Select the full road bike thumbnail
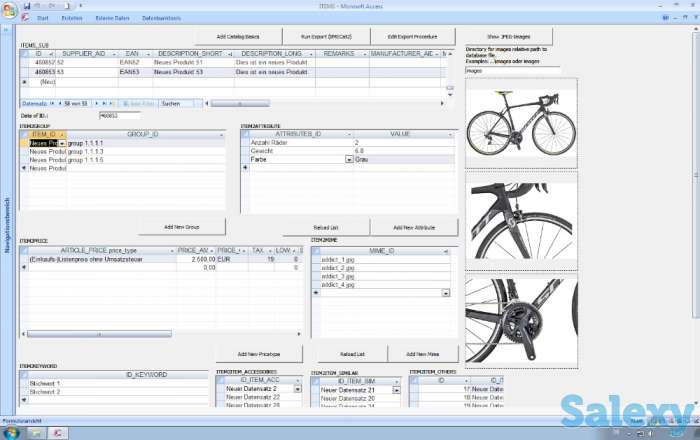700x440 pixels. coord(521,124)
